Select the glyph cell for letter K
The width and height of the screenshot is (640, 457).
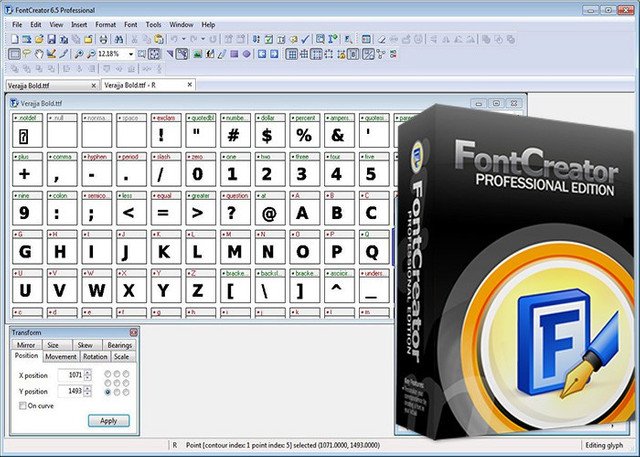(166, 247)
